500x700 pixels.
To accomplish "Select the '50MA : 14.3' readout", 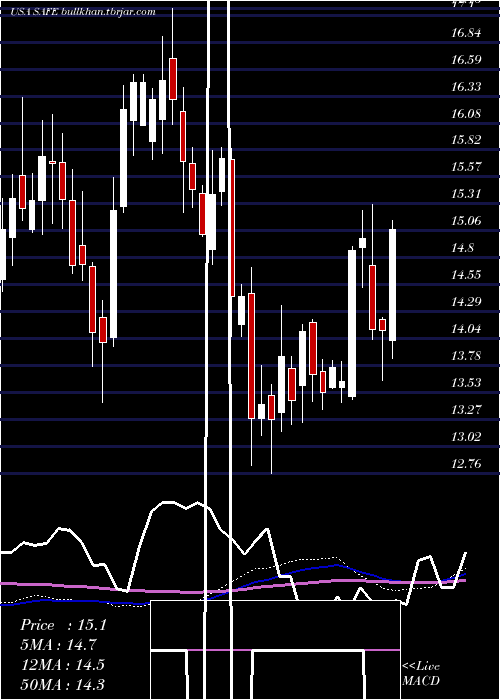I will pyautogui.click(x=62, y=684).
